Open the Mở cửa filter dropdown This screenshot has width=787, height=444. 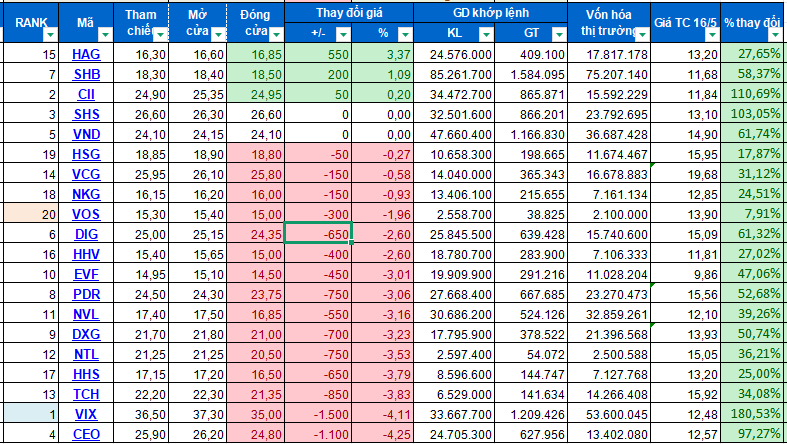point(218,35)
